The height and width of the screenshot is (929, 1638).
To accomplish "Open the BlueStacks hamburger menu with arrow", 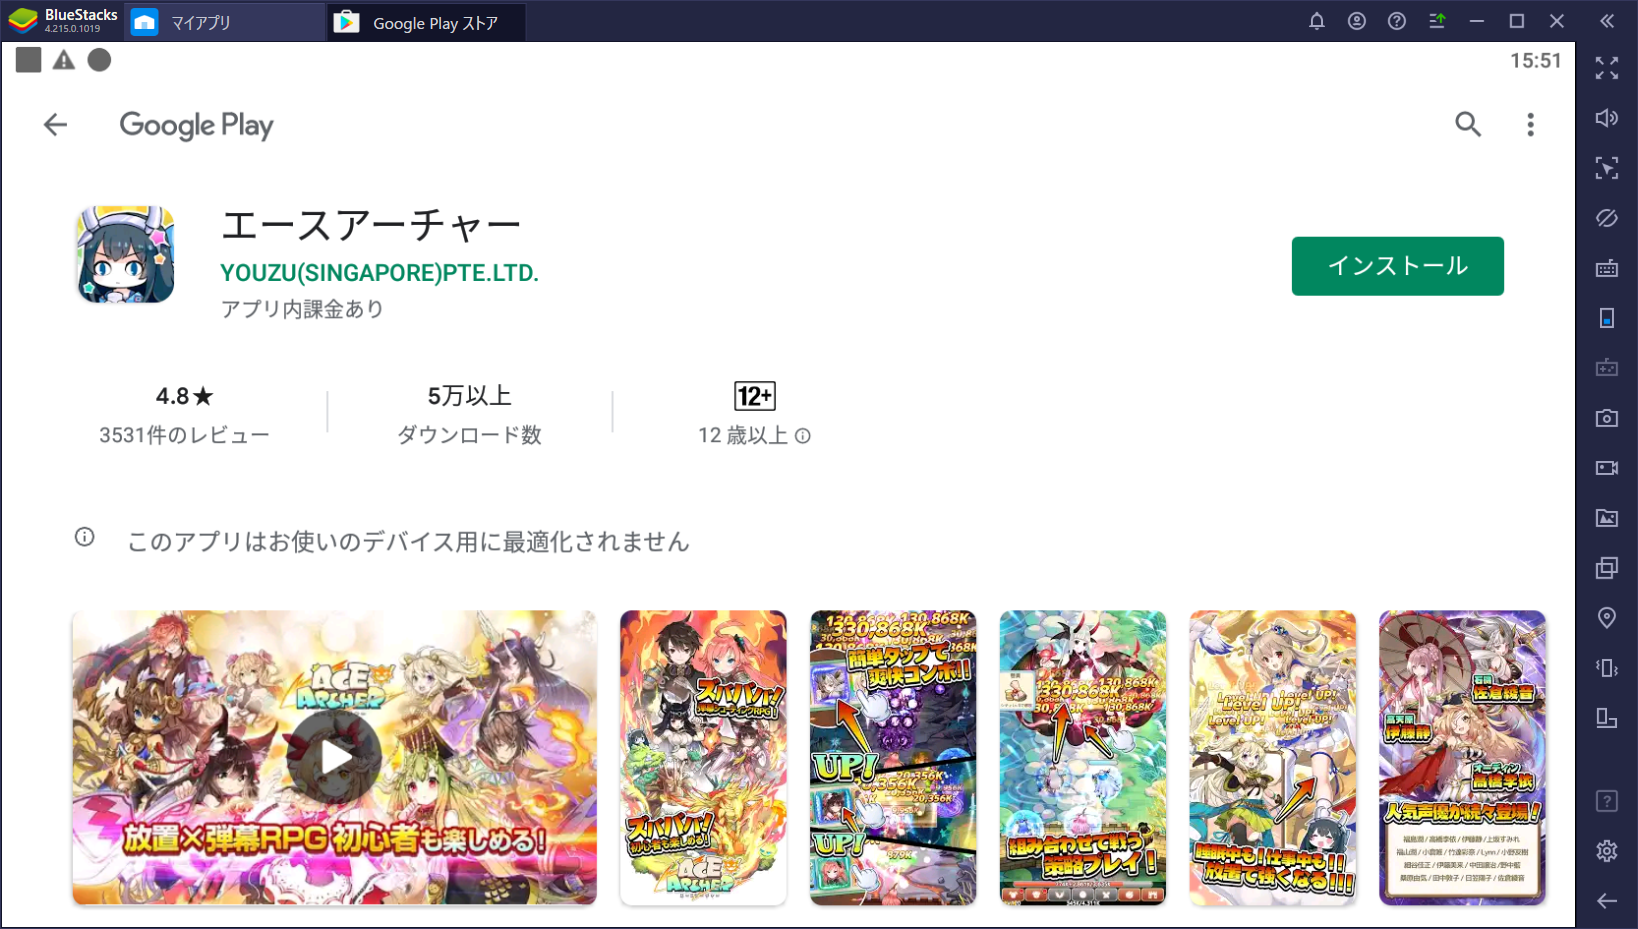I will pyautogui.click(x=1437, y=21).
